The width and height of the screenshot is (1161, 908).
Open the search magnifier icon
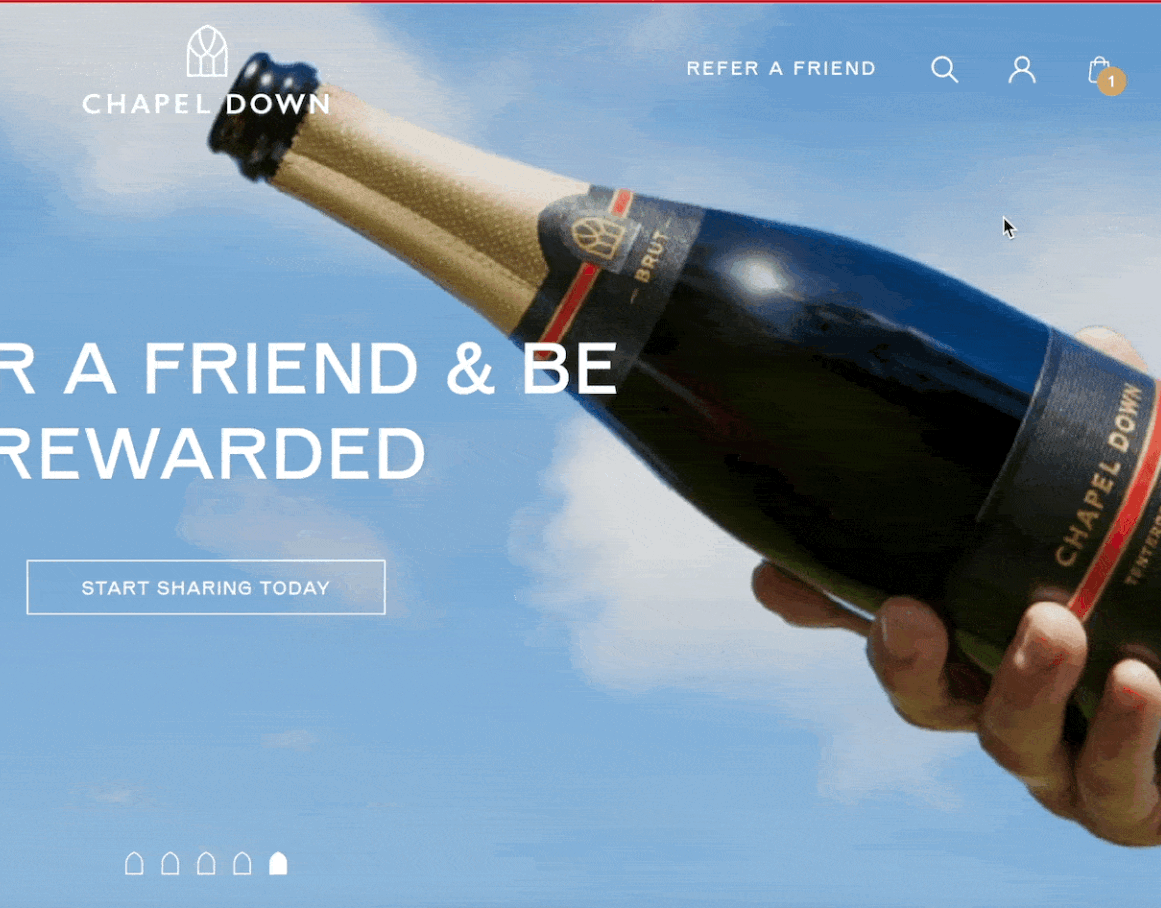click(x=944, y=69)
